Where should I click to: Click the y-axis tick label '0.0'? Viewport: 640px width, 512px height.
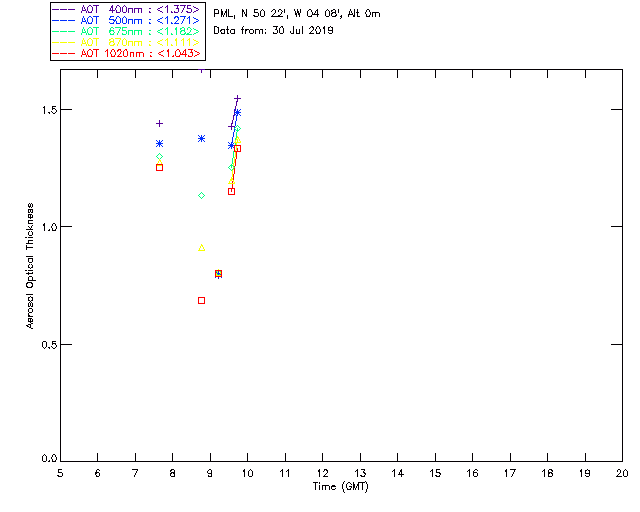49,459
